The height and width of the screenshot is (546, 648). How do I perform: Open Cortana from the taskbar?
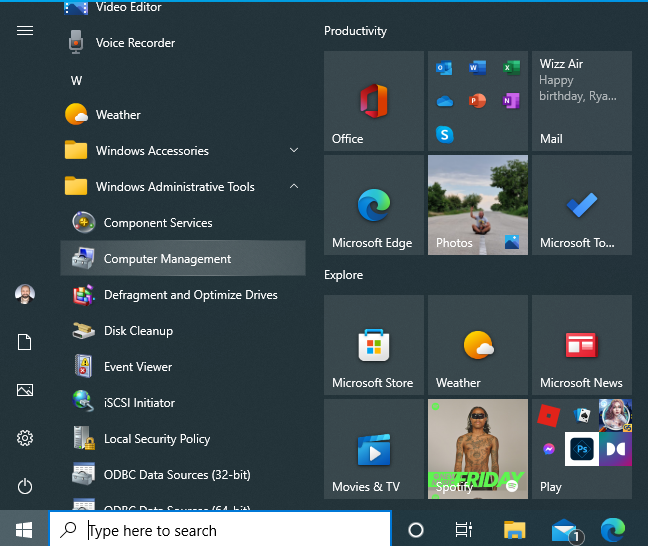[416, 529]
